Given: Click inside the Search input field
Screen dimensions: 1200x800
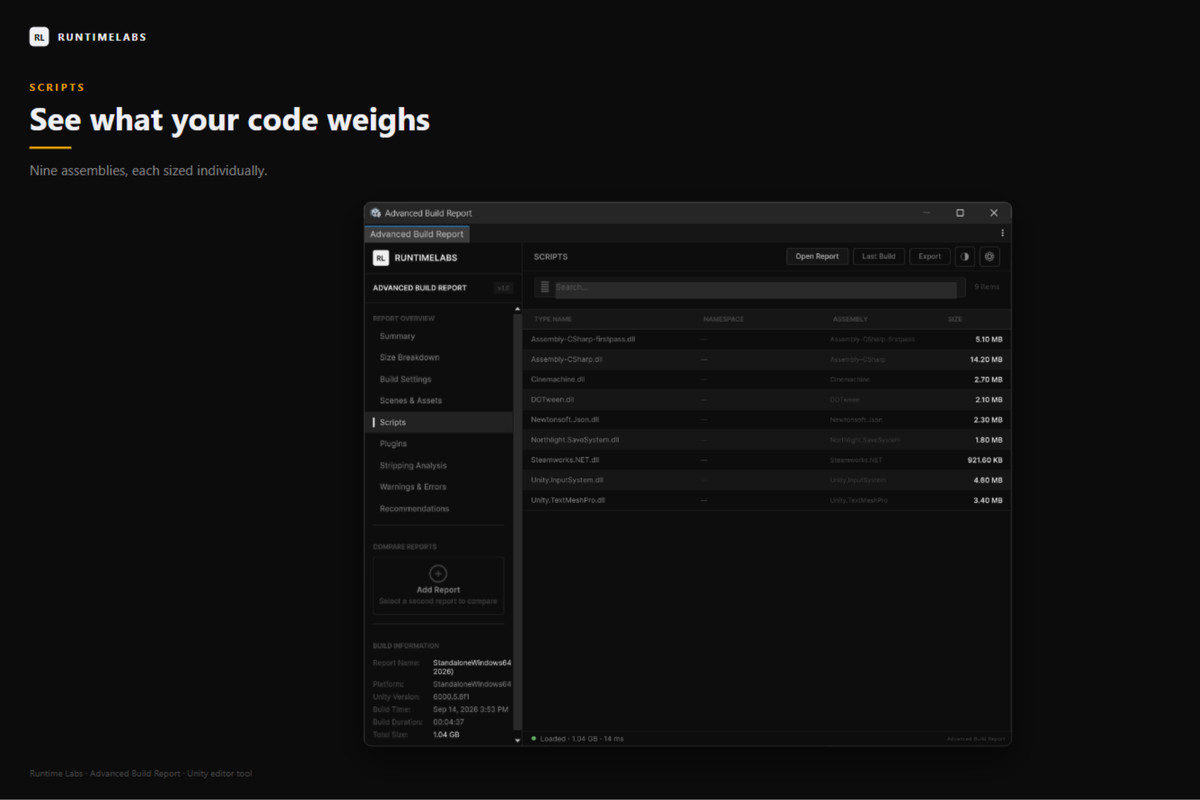Looking at the screenshot, I should coord(755,288).
